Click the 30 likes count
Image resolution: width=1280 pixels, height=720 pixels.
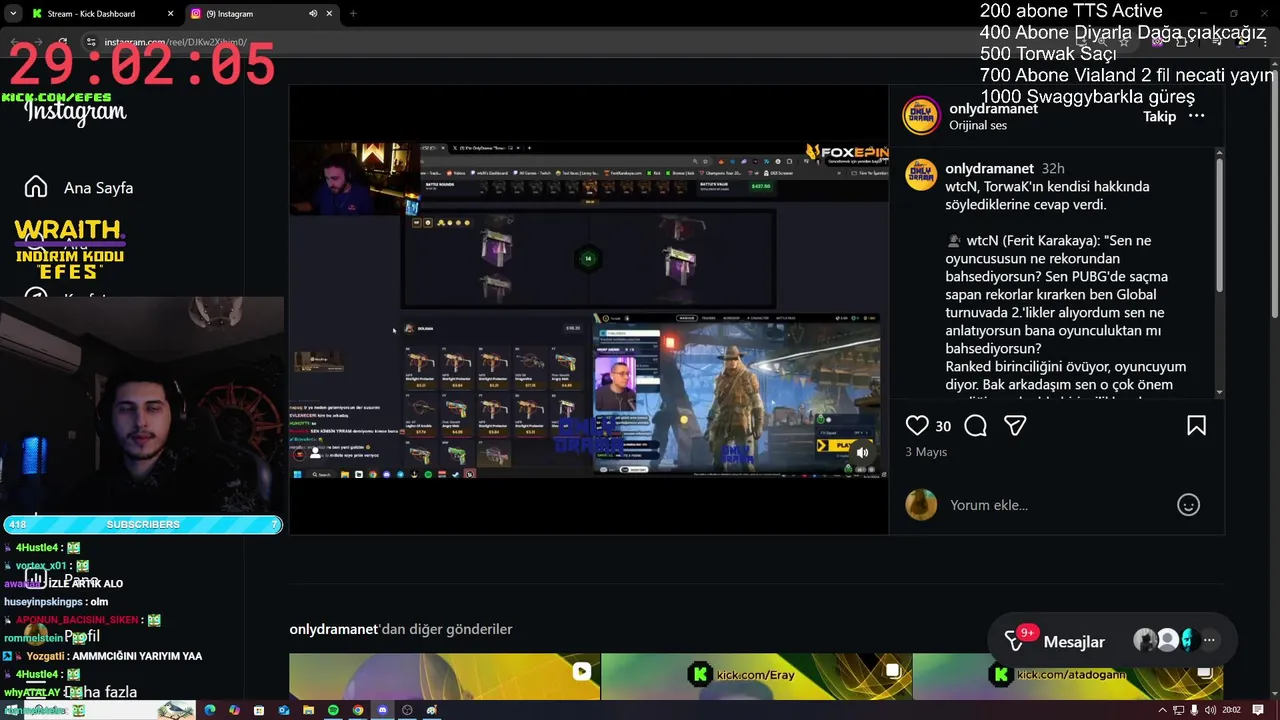[x=943, y=426]
